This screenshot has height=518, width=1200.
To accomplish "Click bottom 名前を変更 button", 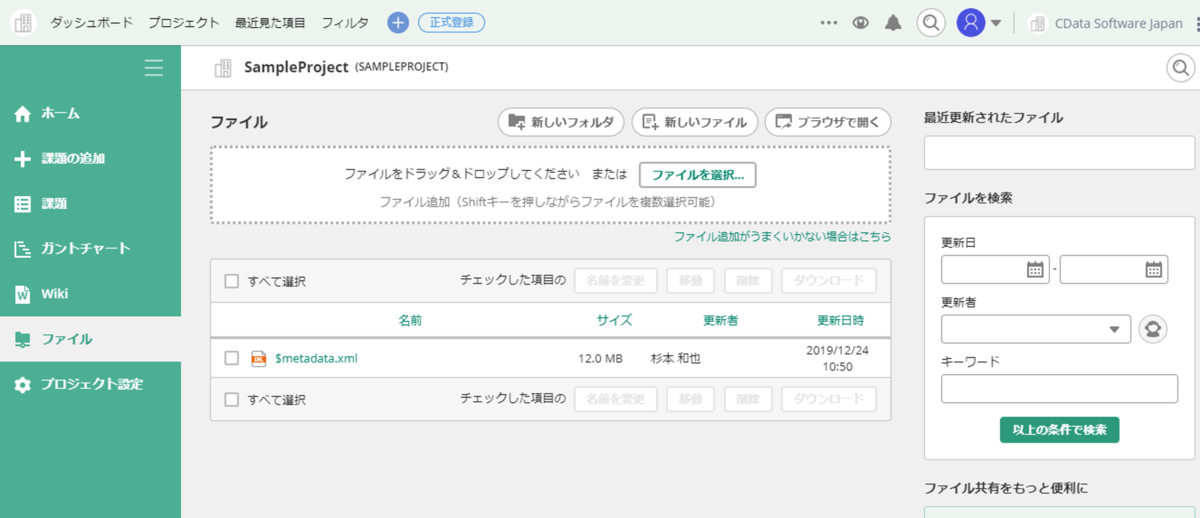I will [x=616, y=399].
